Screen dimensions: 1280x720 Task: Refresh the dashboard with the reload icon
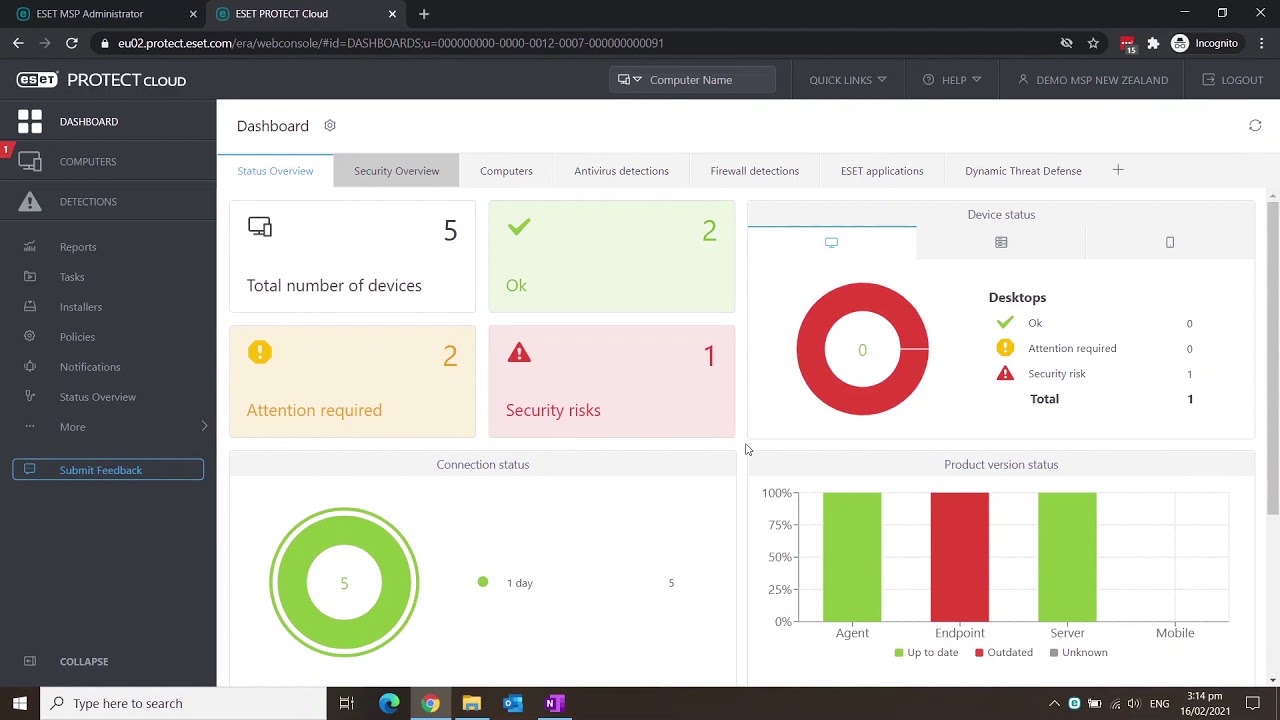1255,126
